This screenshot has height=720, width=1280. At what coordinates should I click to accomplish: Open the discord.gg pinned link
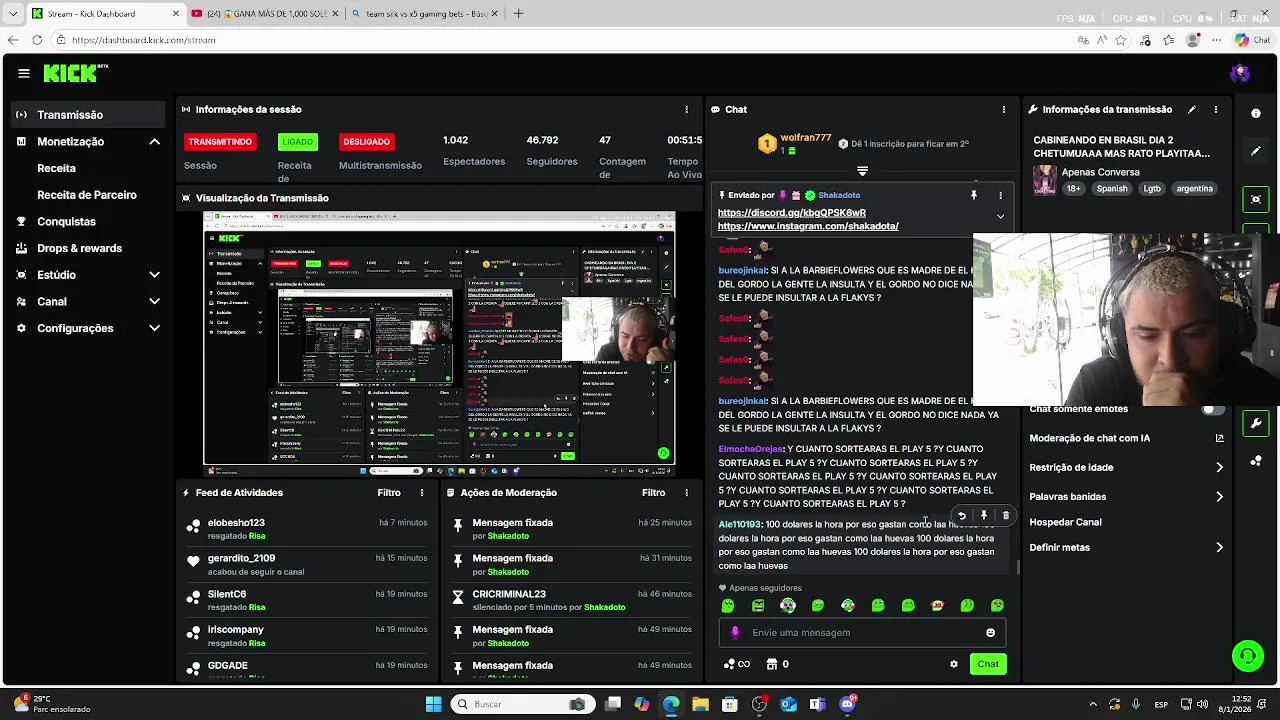(x=791, y=213)
